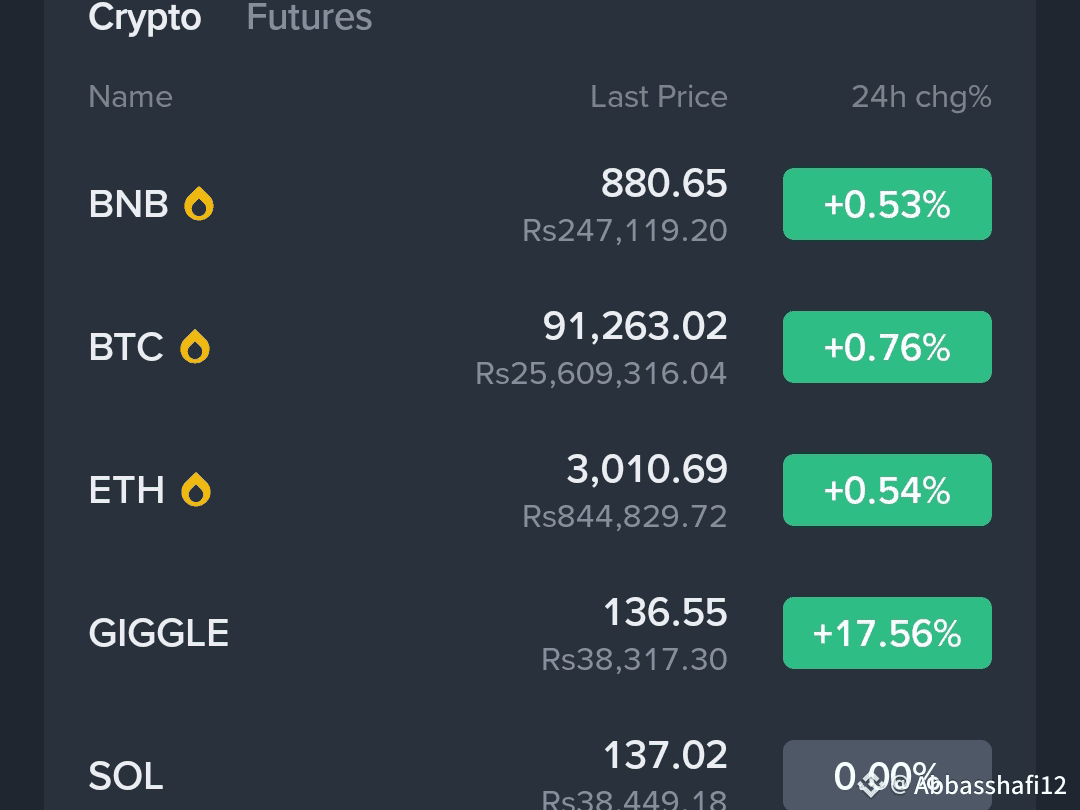Tap the SOL 0.00% change badge
Image resolution: width=1080 pixels, height=810 pixels.
pyautogui.click(x=887, y=775)
